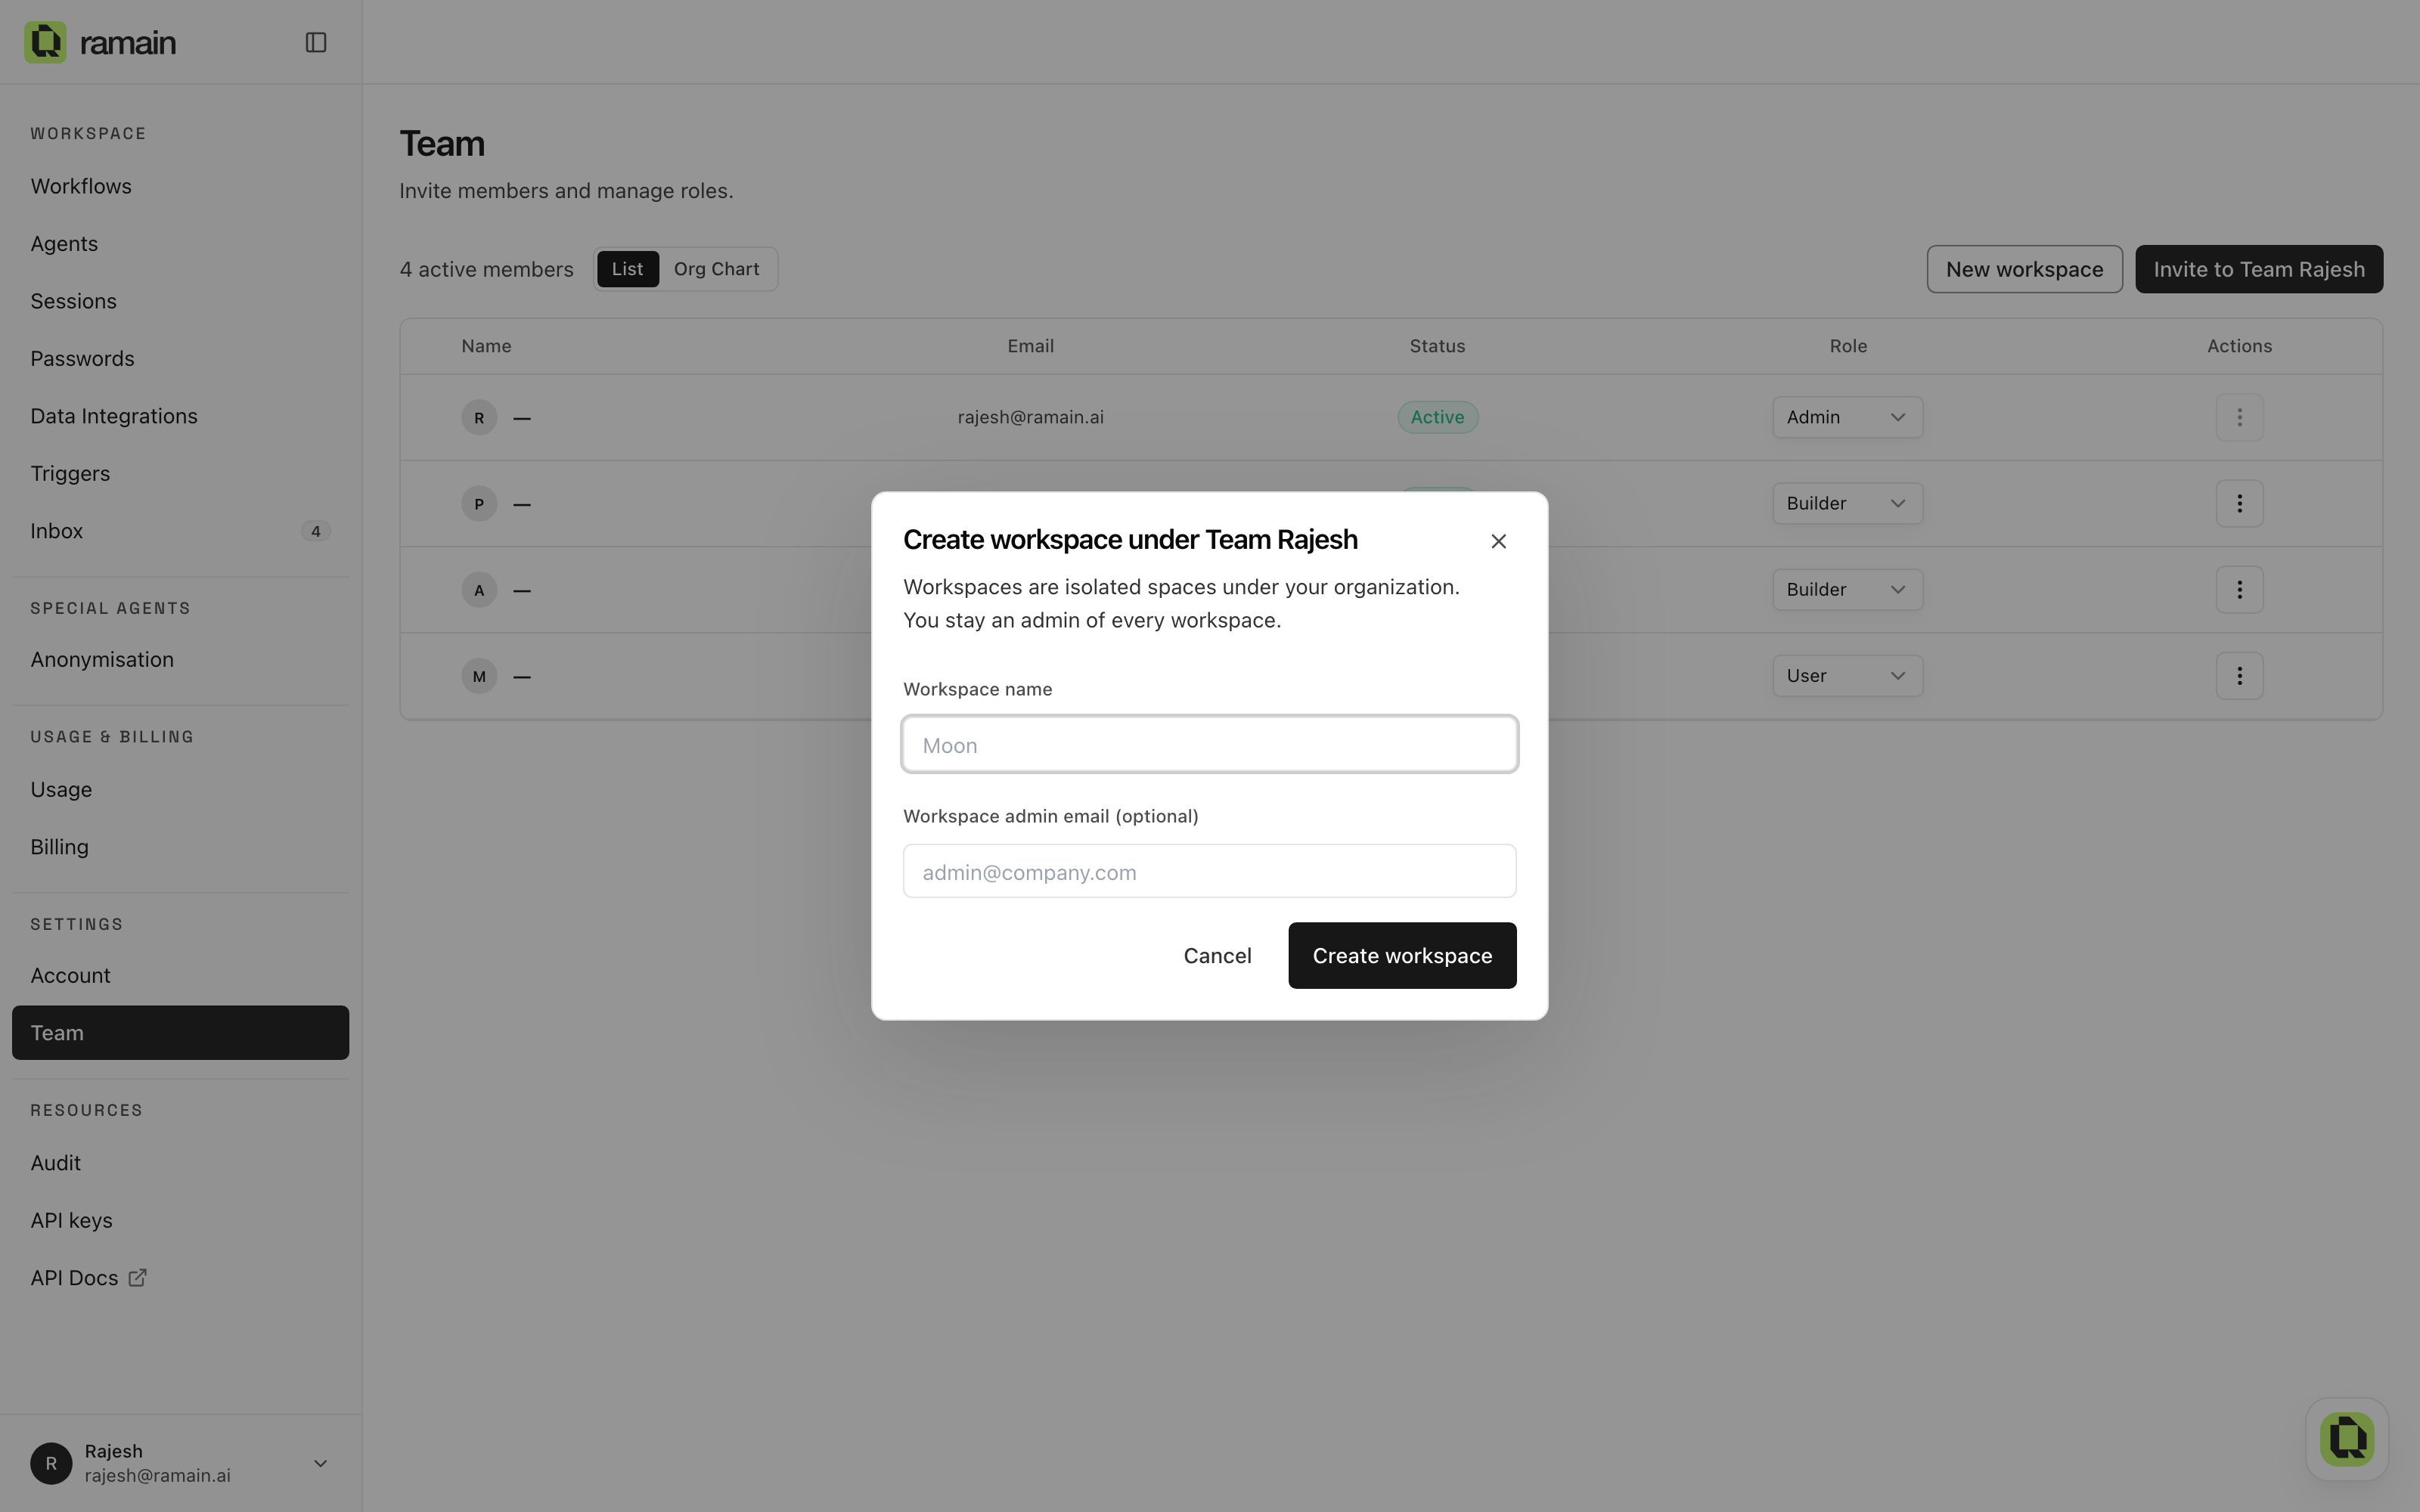This screenshot has width=2420, height=1512.
Task: Open actions menu for rajesh@ramain.ai row
Action: point(2239,417)
